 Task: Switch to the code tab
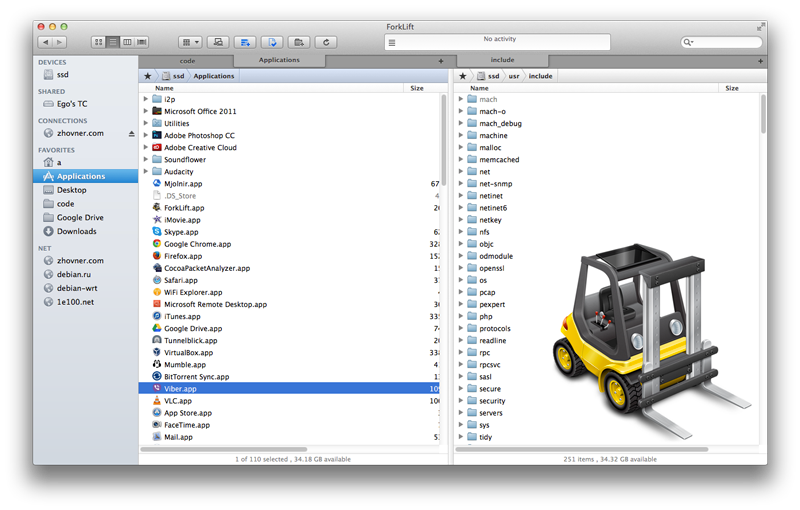point(187,61)
